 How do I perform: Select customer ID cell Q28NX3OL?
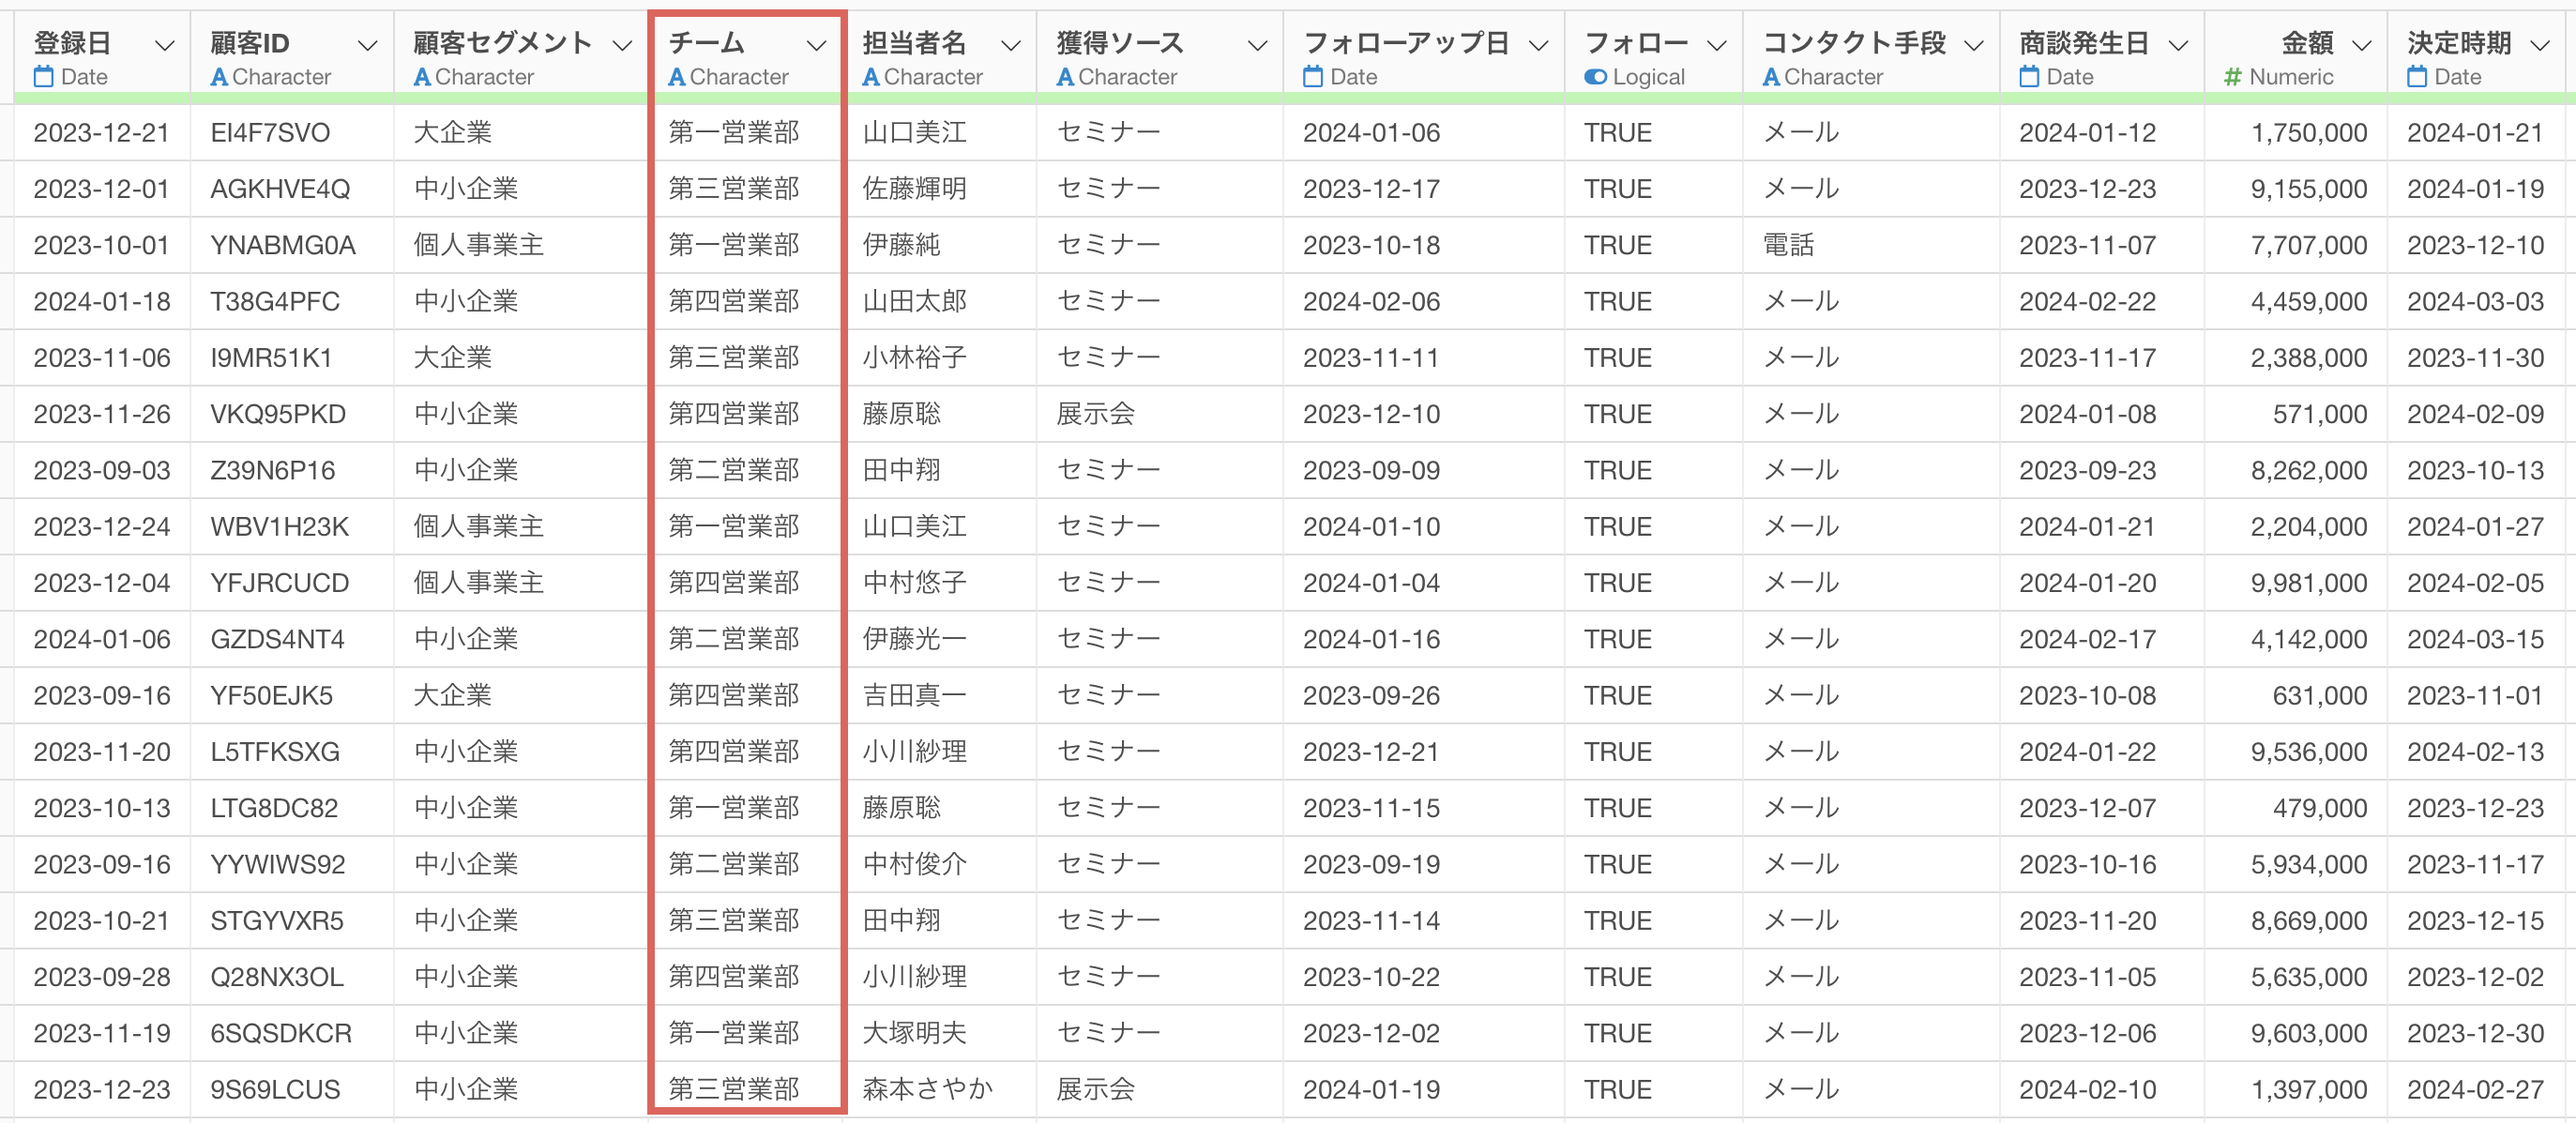pos(277,977)
